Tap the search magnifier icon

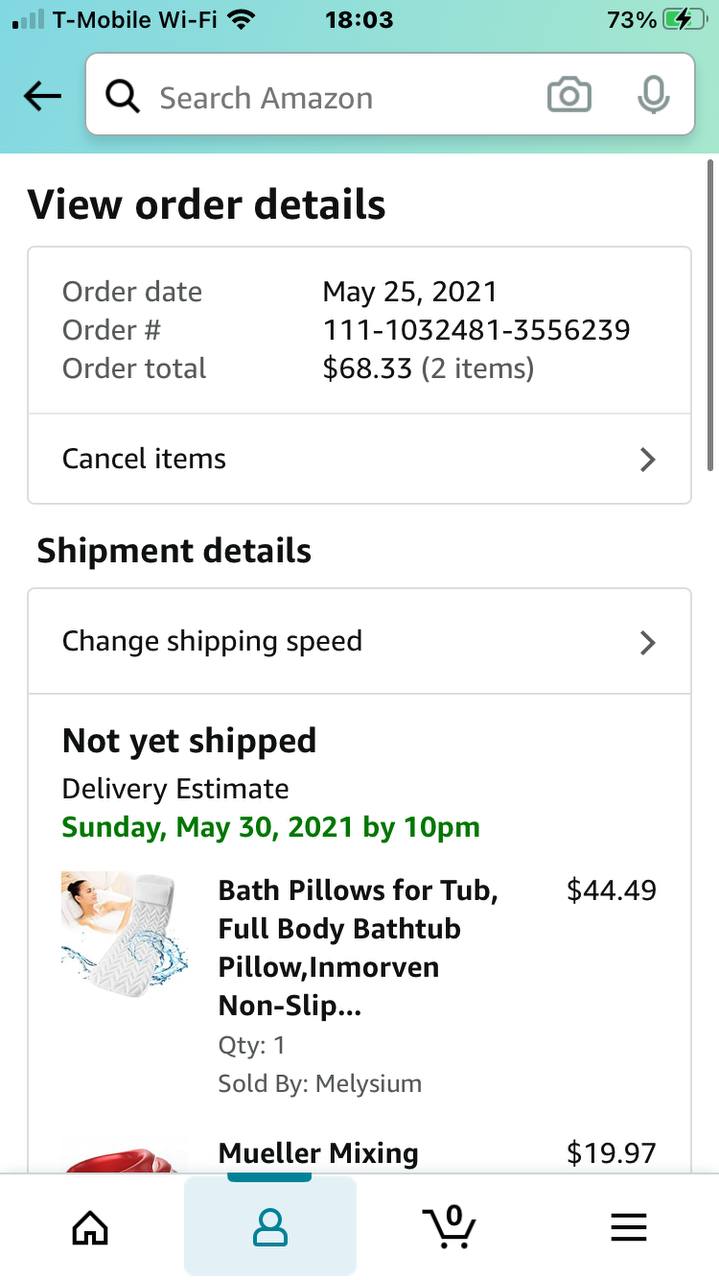pos(122,96)
